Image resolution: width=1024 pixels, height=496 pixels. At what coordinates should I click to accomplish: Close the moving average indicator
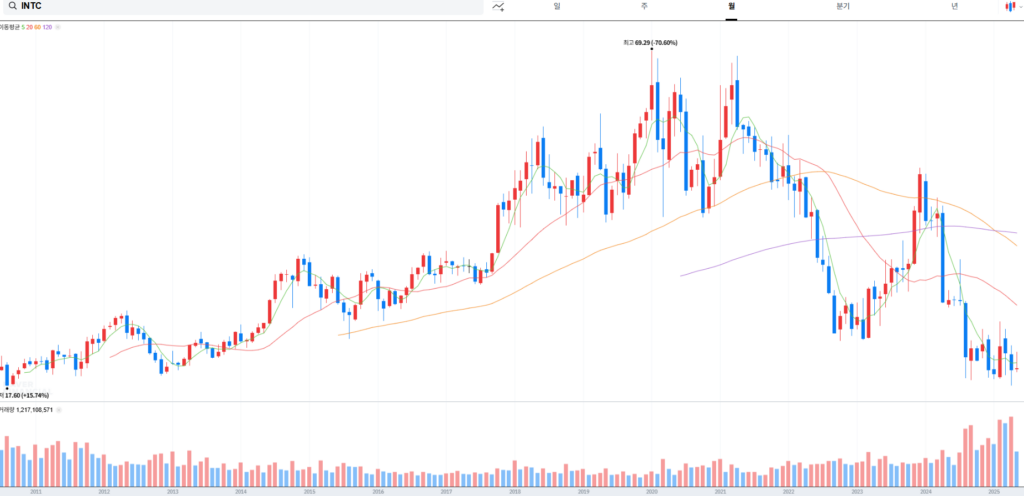point(57,26)
